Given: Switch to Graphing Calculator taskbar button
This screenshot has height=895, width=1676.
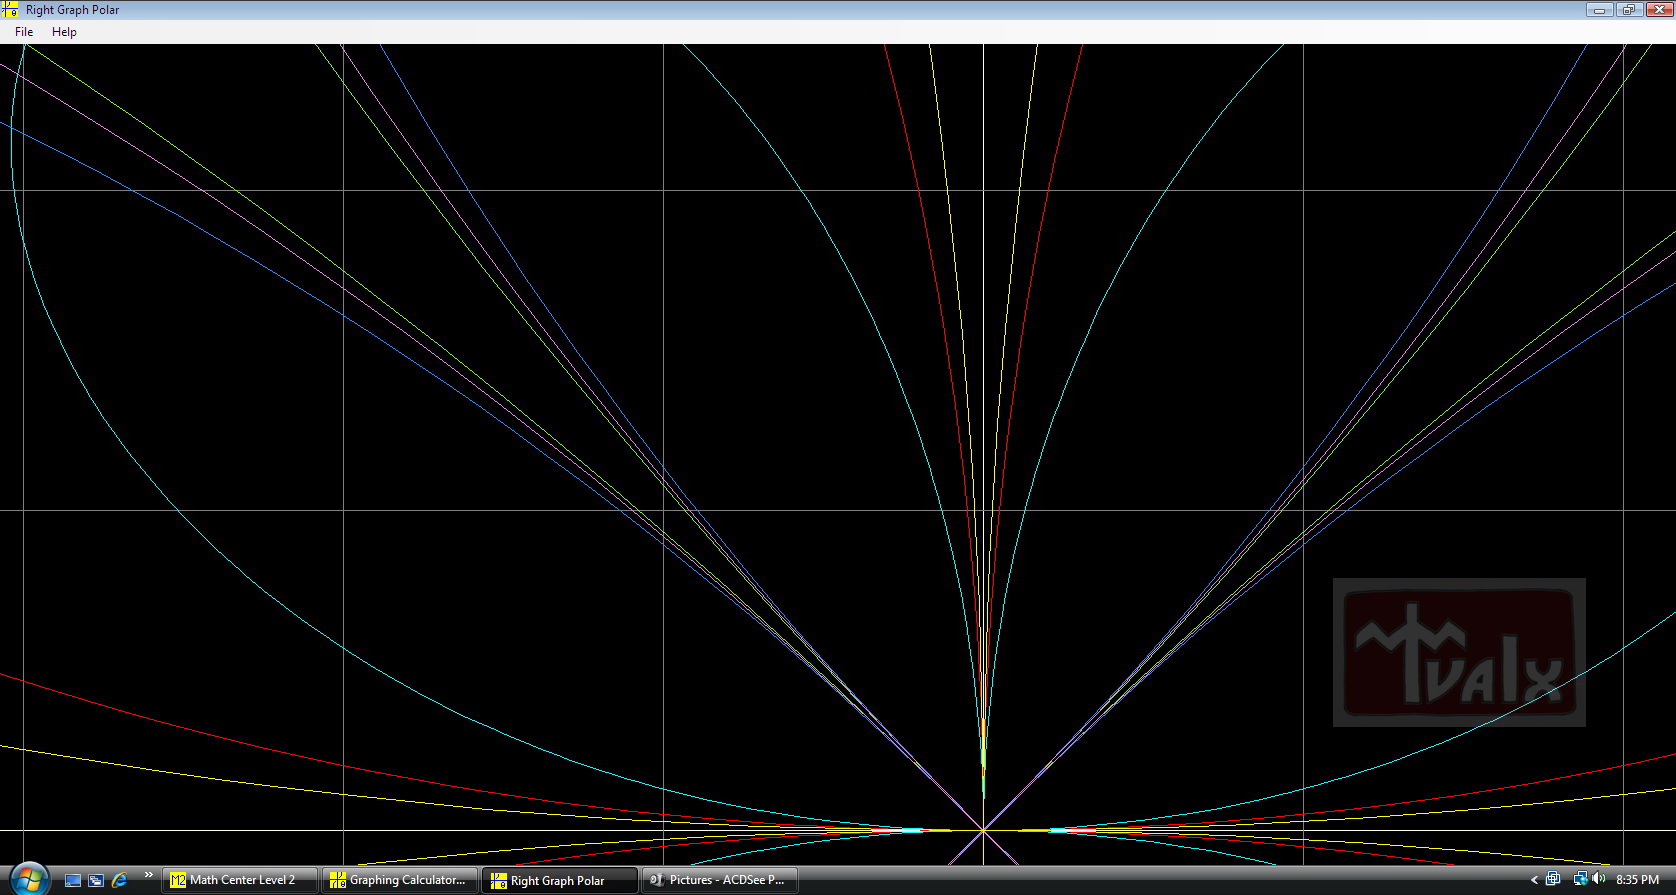Looking at the screenshot, I should pos(400,880).
